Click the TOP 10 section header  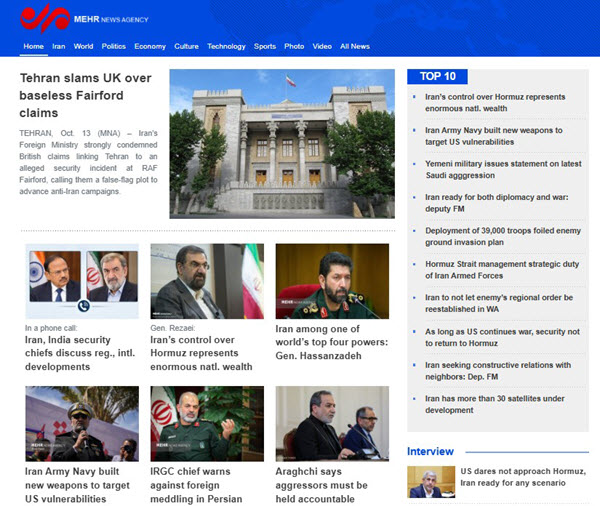click(x=437, y=77)
